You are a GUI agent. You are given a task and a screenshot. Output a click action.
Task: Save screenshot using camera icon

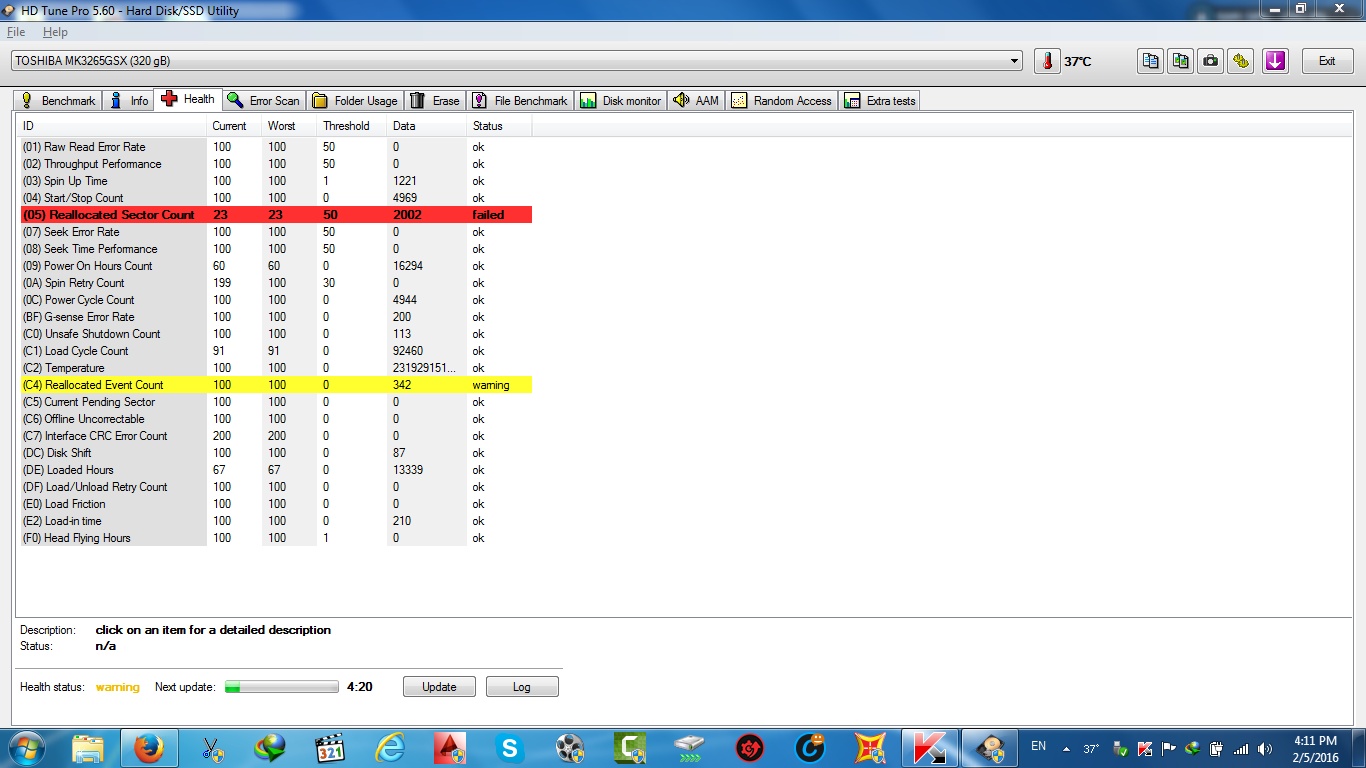(1211, 61)
